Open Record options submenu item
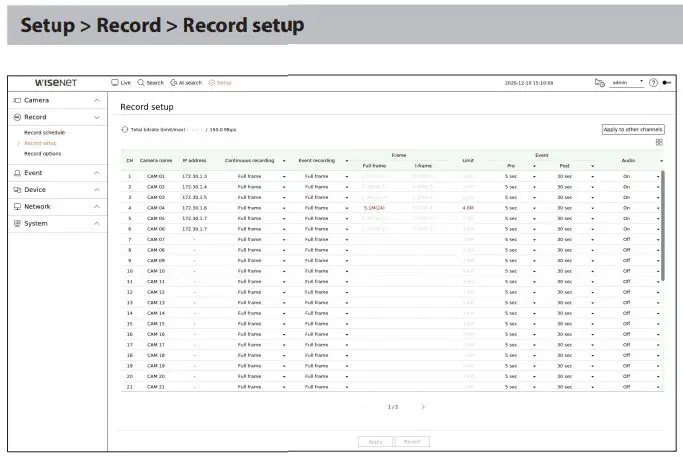 pyautogui.click(x=42, y=154)
